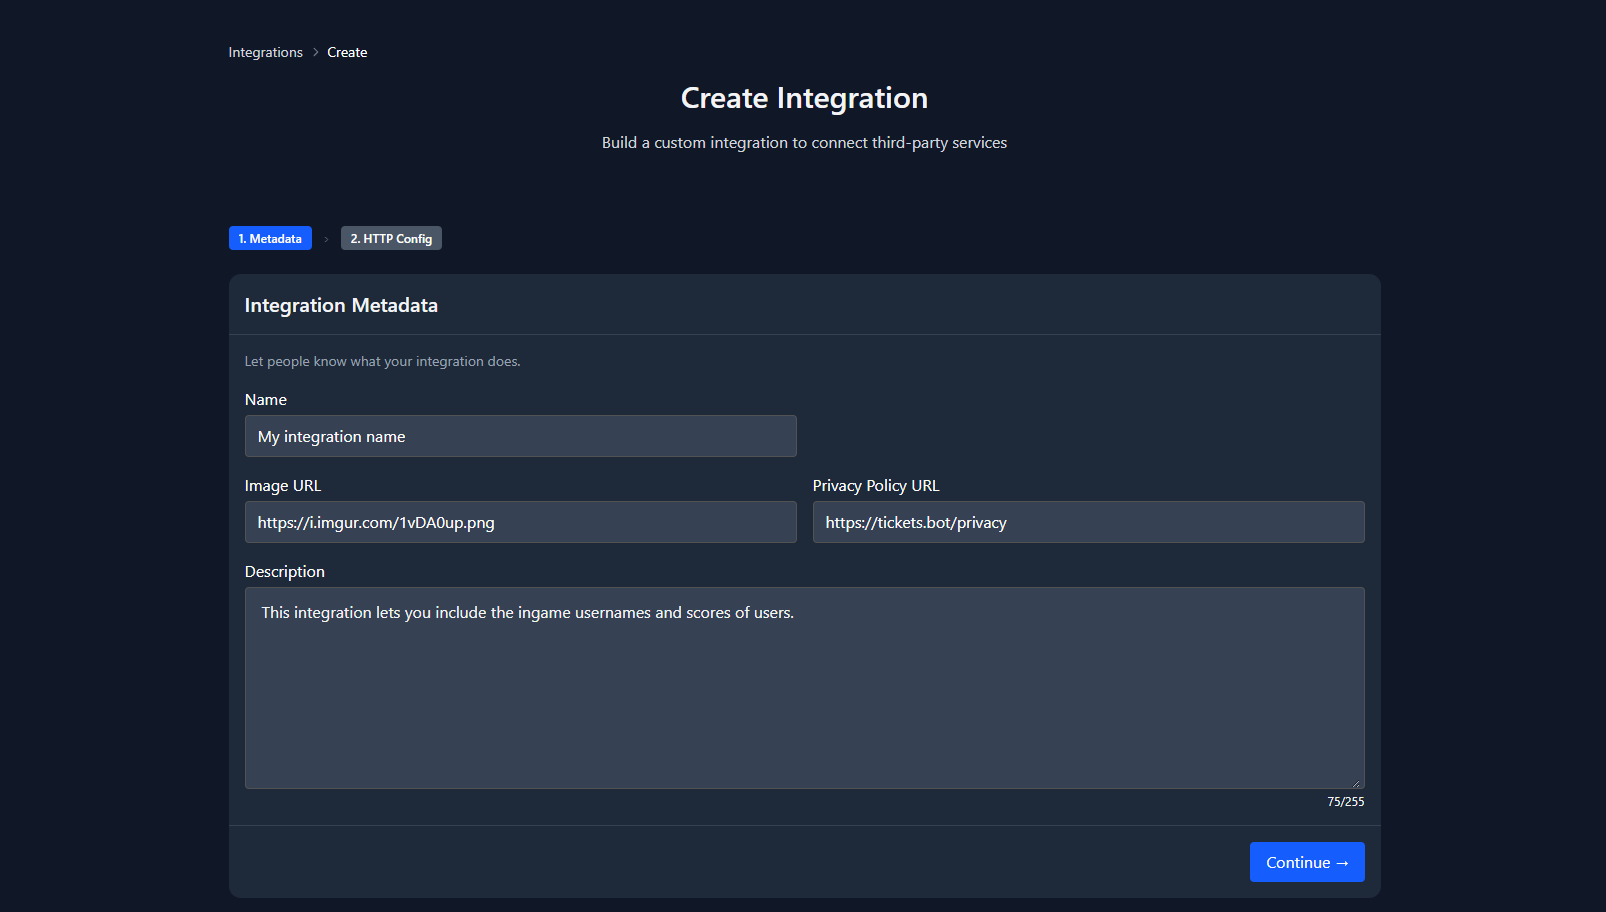Click the 75/255 character counter
Screen dimensions: 1606x912
(1345, 802)
